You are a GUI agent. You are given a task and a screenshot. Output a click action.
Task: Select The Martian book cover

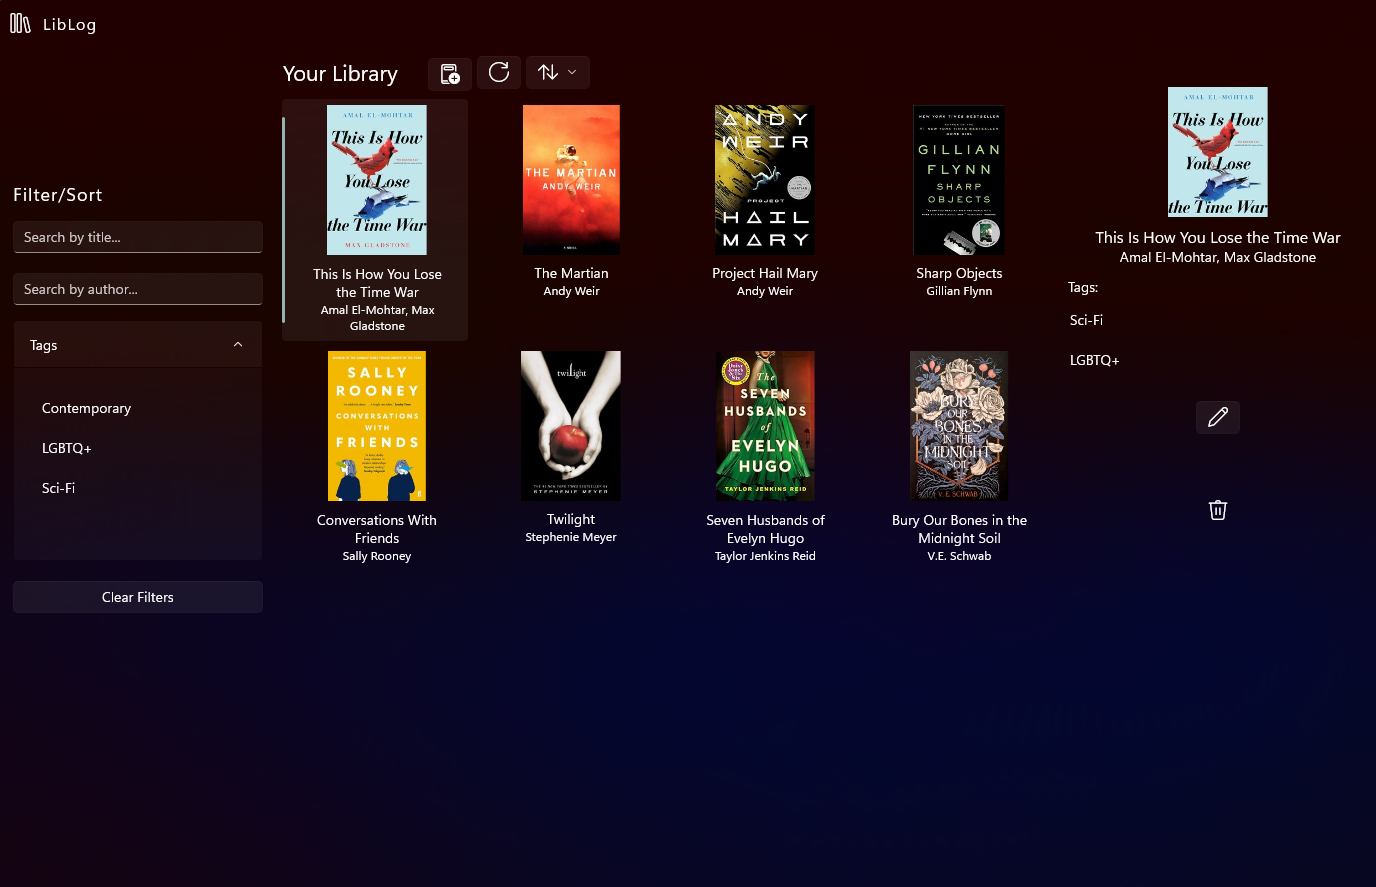click(x=571, y=180)
